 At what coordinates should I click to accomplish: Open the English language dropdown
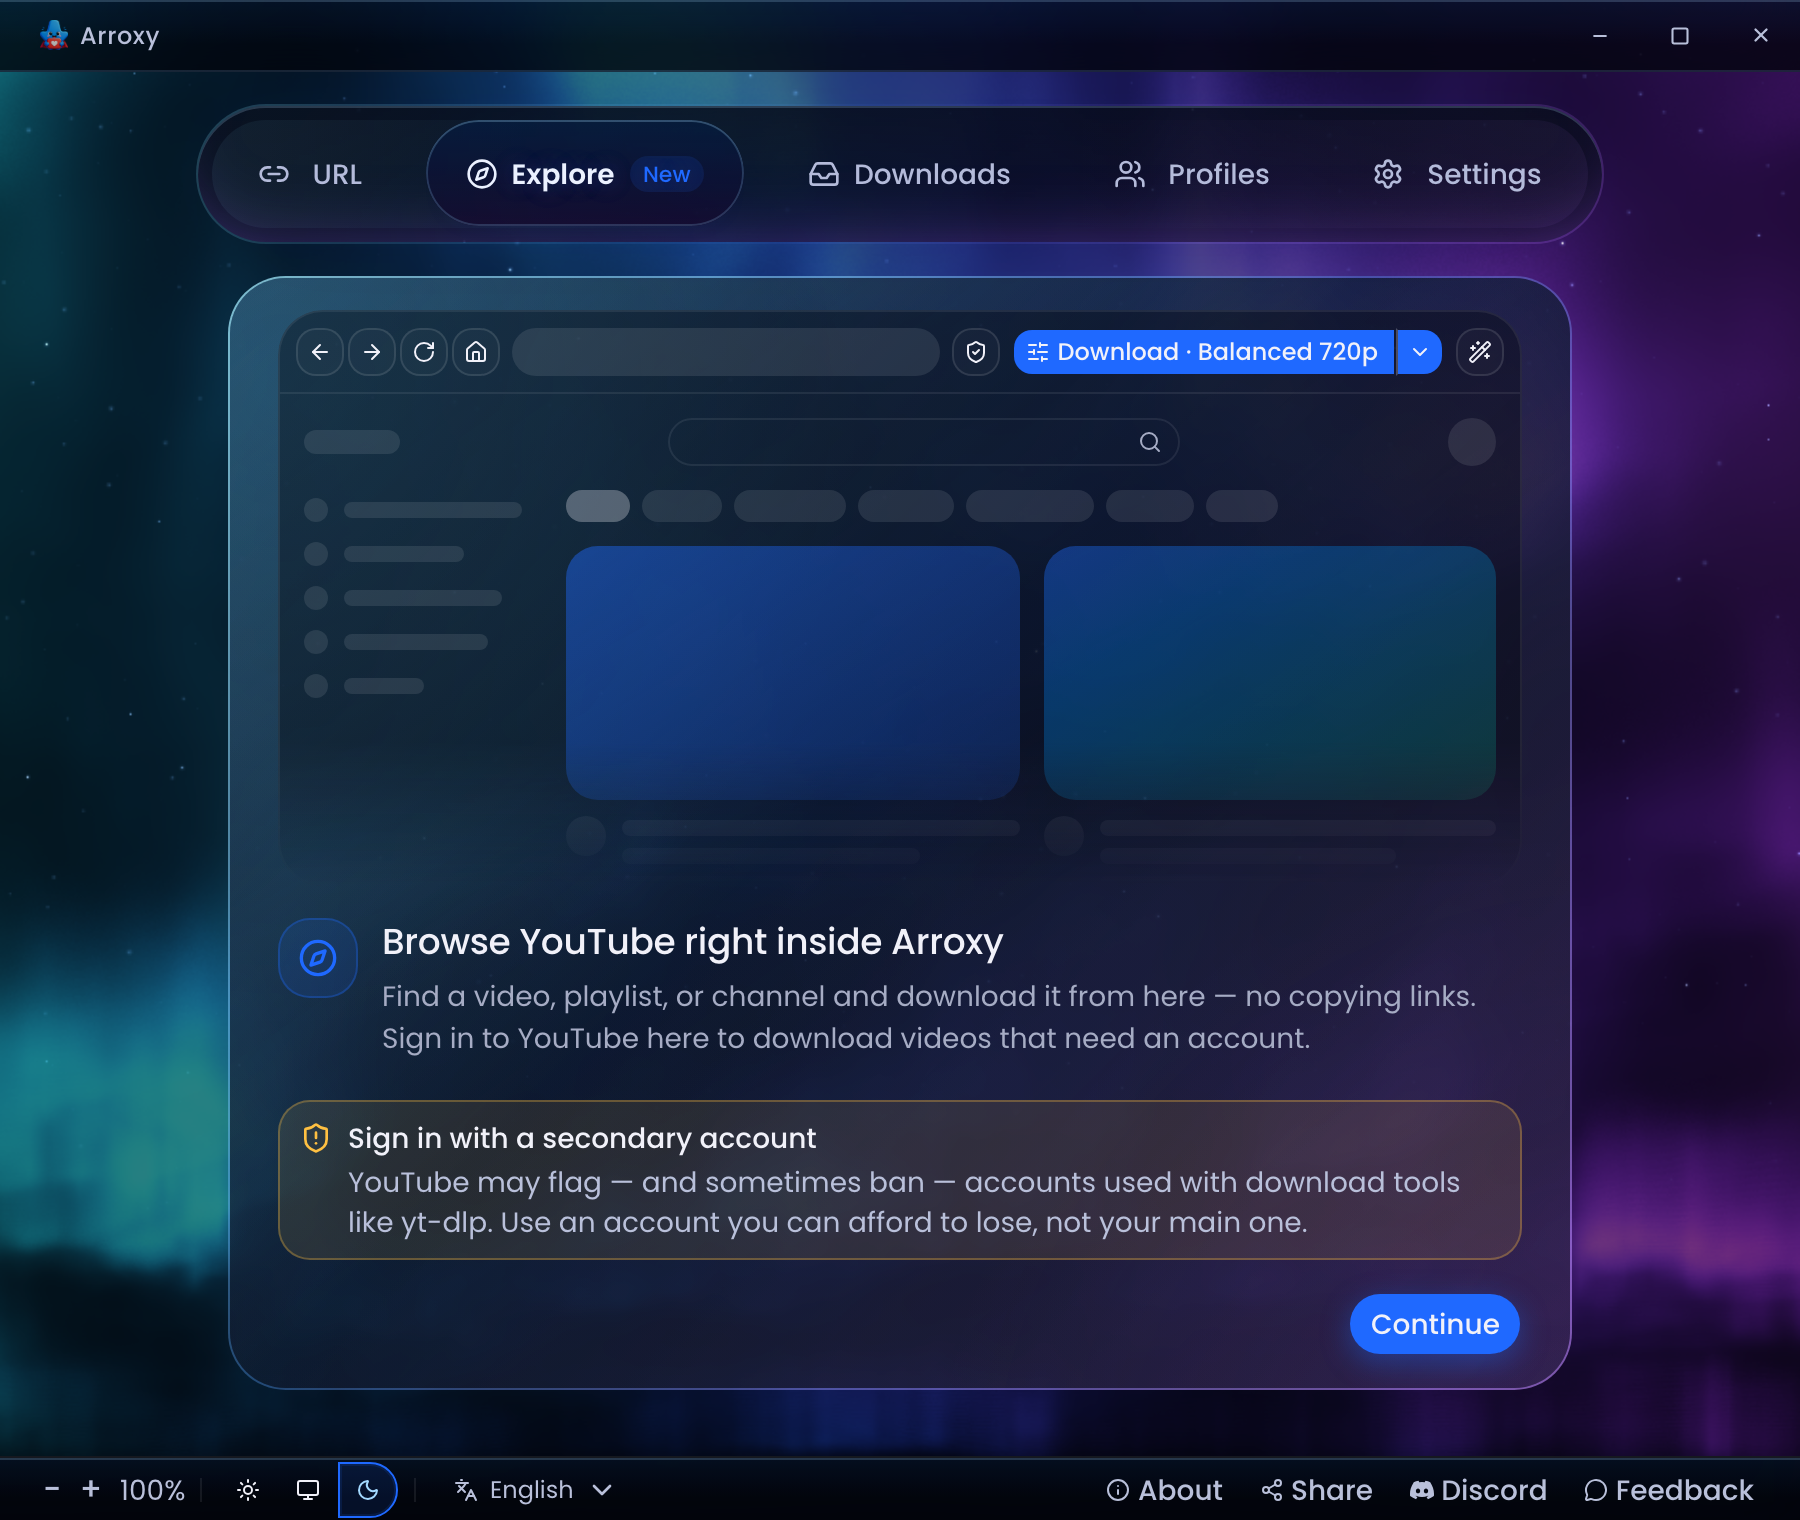[534, 1490]
